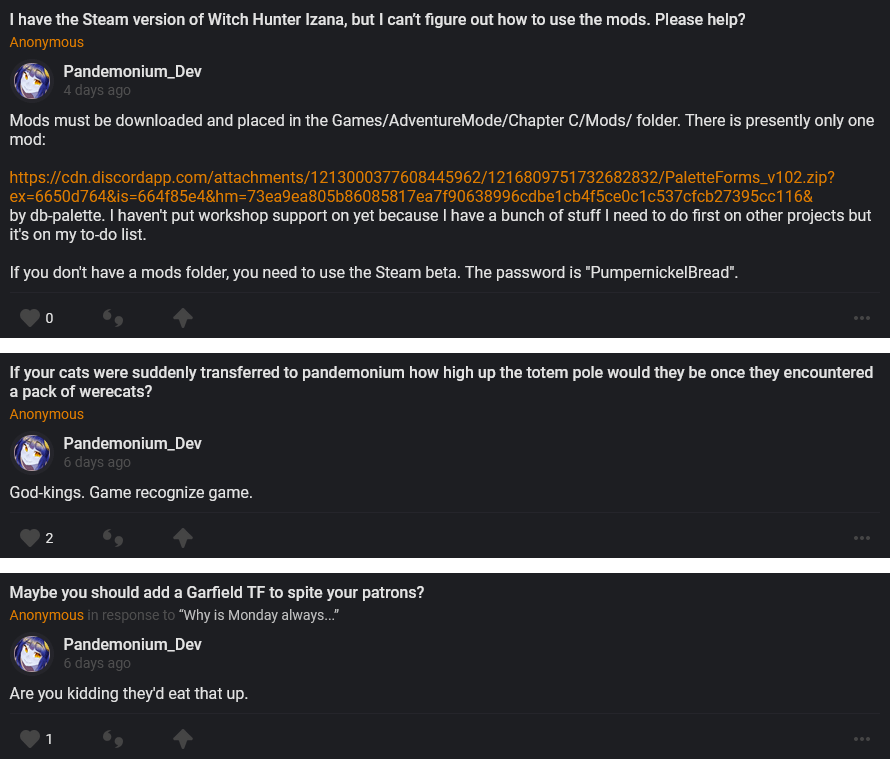Like the mods folder answer
Screen dimensions: 890x759
point(30,318)
